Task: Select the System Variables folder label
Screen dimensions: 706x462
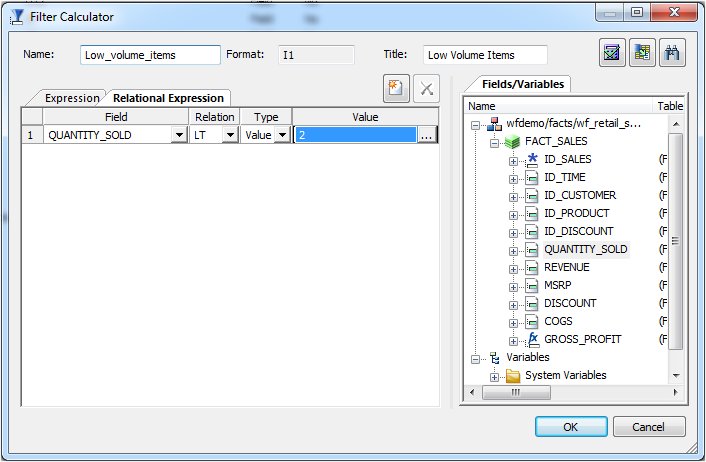Action: (566, 376)
